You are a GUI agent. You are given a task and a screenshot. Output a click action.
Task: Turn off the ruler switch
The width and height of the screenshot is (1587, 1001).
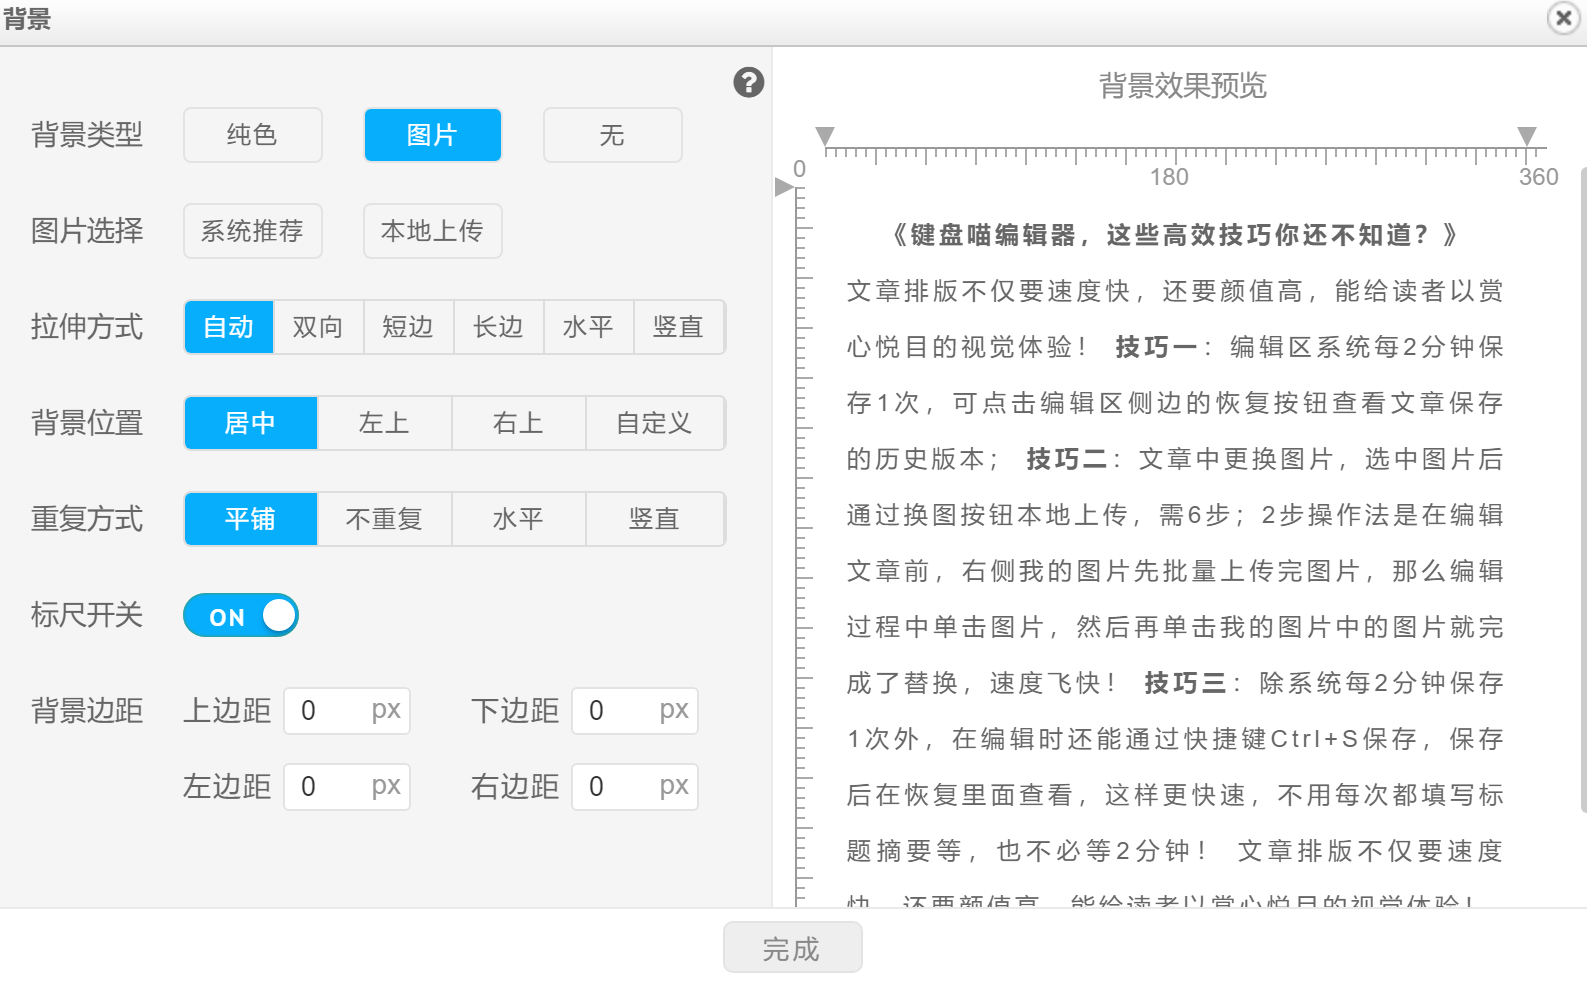(241, 616)
